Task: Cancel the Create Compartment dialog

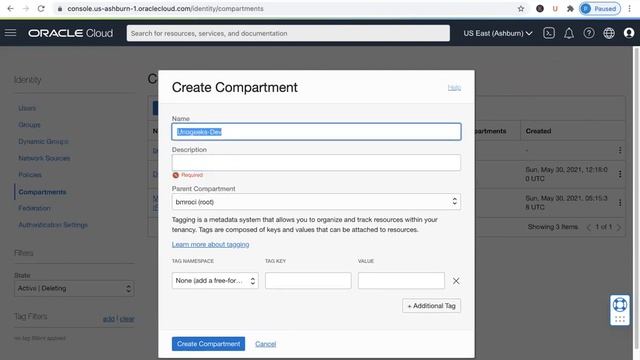Action: [265, 344]
